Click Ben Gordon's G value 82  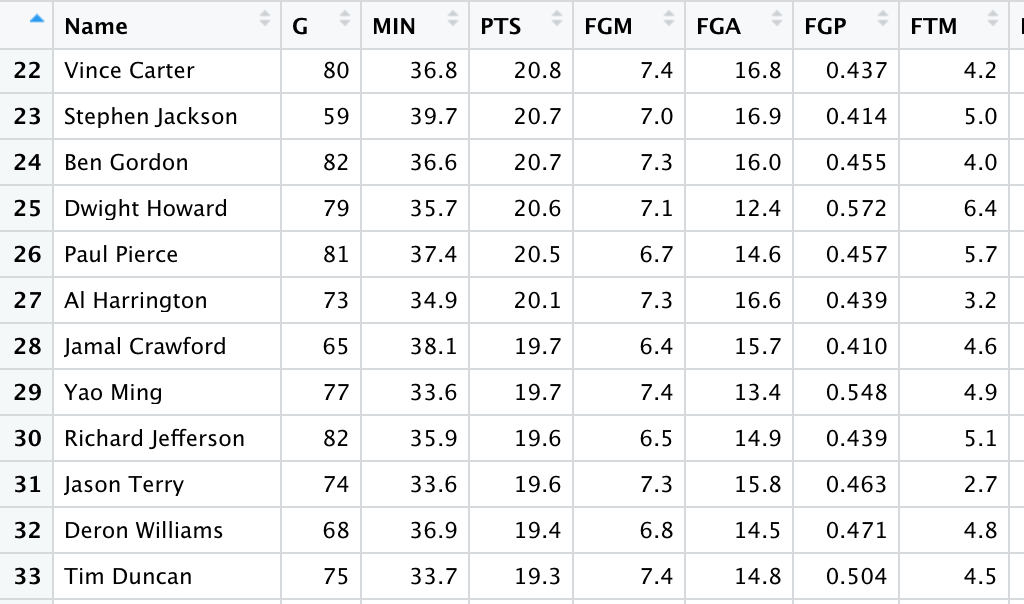click(x=336, y=163)
